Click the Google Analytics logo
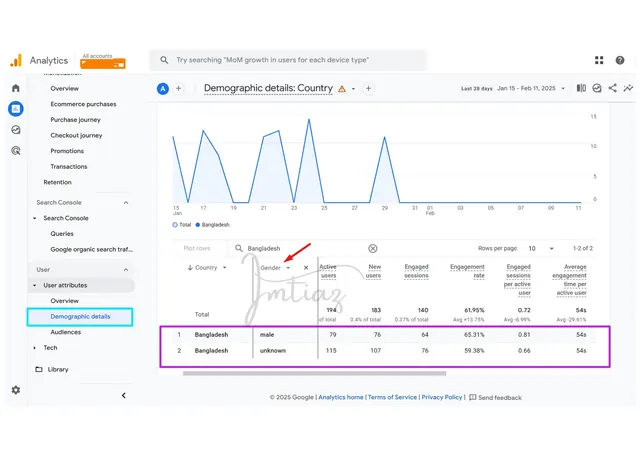The width and height of the screenshot is (640, 452). pos(16,60)
